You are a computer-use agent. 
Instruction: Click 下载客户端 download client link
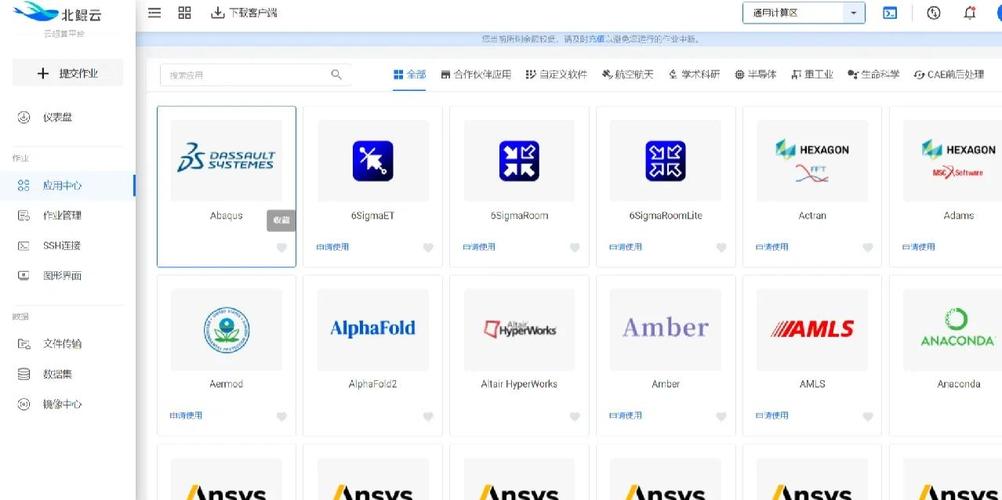[x=244, y=13]
